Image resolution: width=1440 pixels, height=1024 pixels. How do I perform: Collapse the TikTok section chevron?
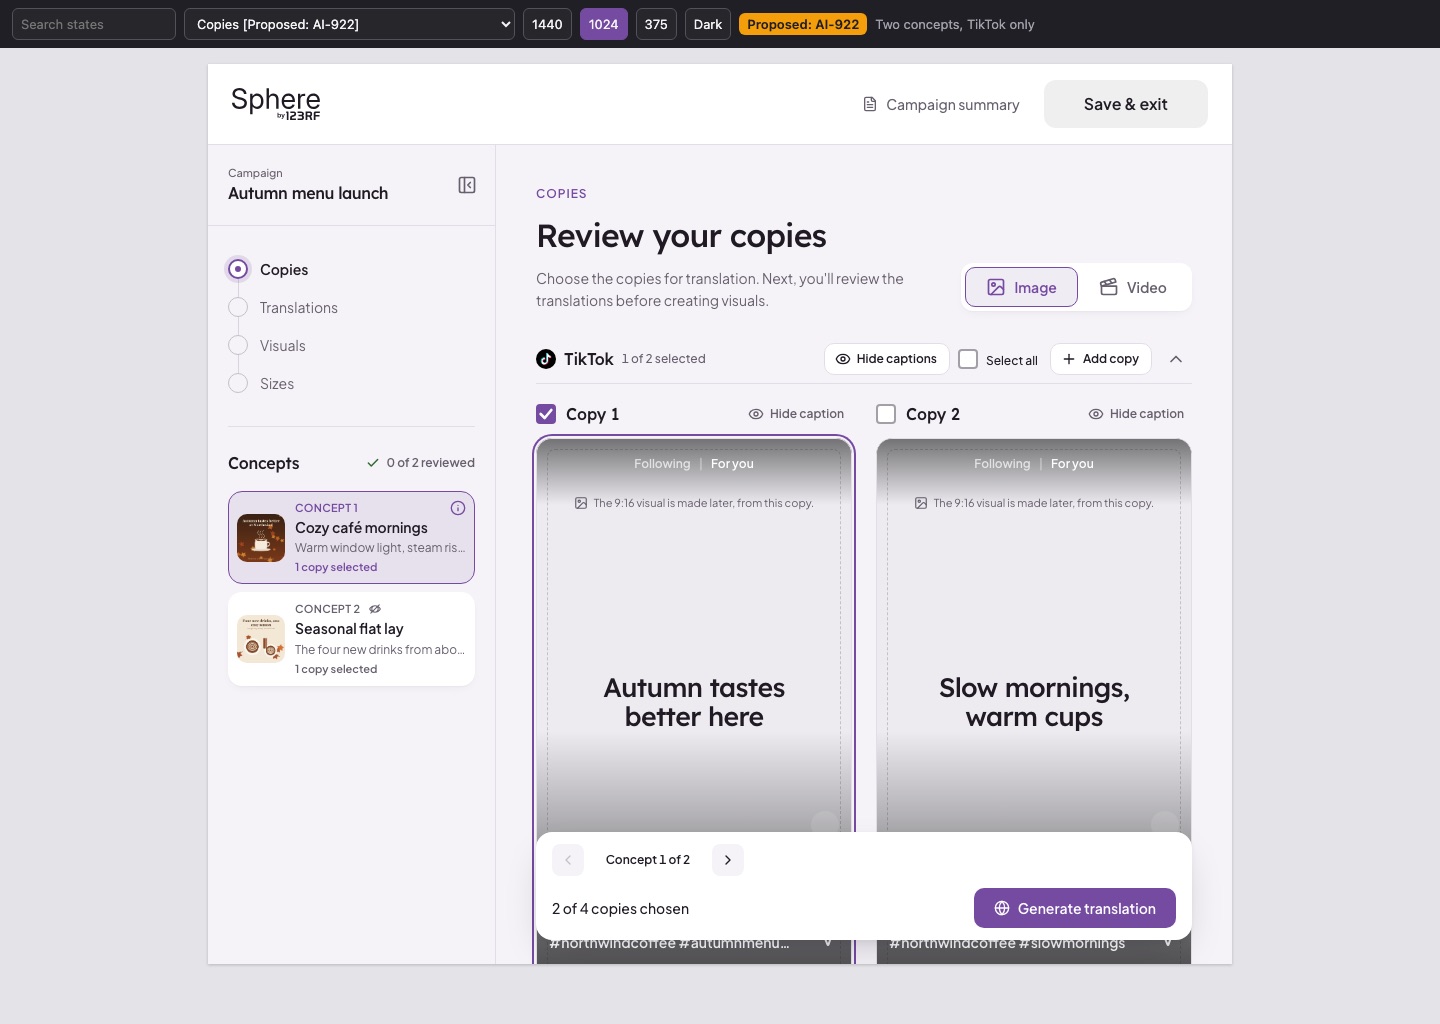(x=1176, y=359)
